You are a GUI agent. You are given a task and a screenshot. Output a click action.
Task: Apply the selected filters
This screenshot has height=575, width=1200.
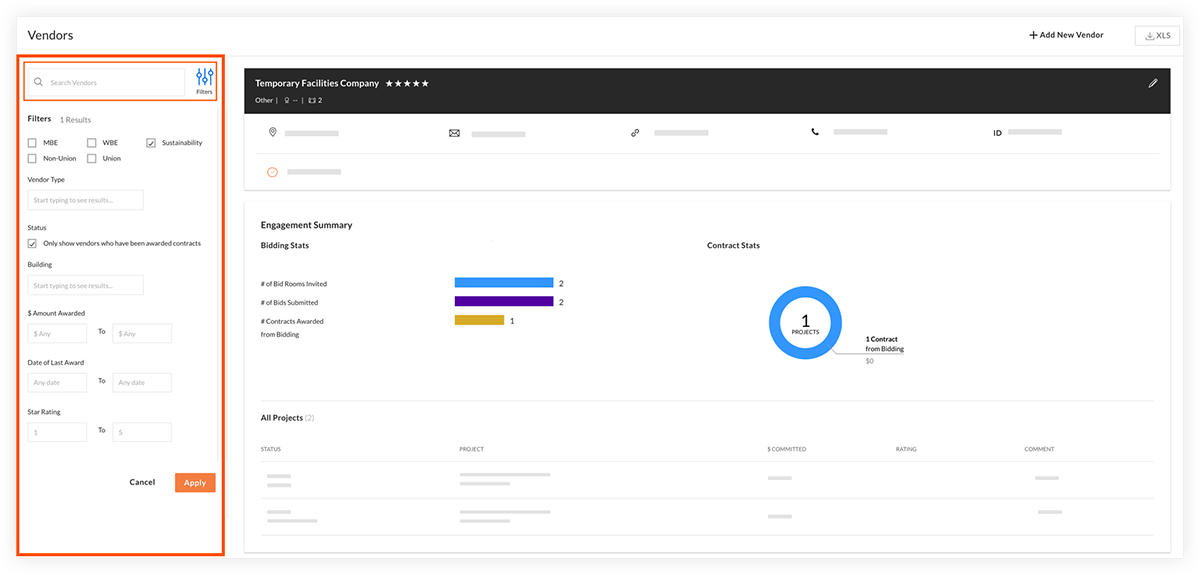[195, 482]
